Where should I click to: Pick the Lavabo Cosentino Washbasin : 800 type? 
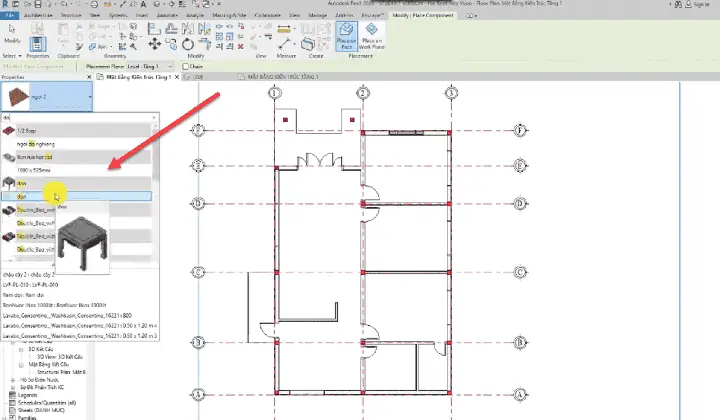67,316
